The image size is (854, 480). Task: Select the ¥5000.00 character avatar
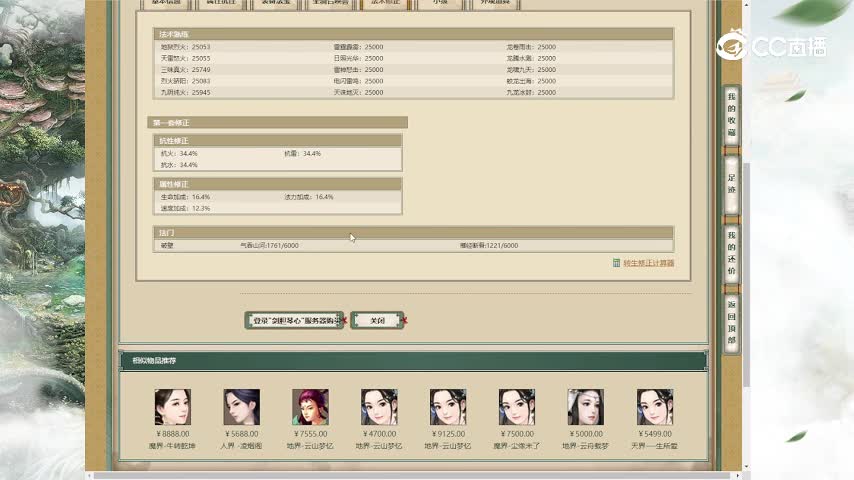pos(586,407)
